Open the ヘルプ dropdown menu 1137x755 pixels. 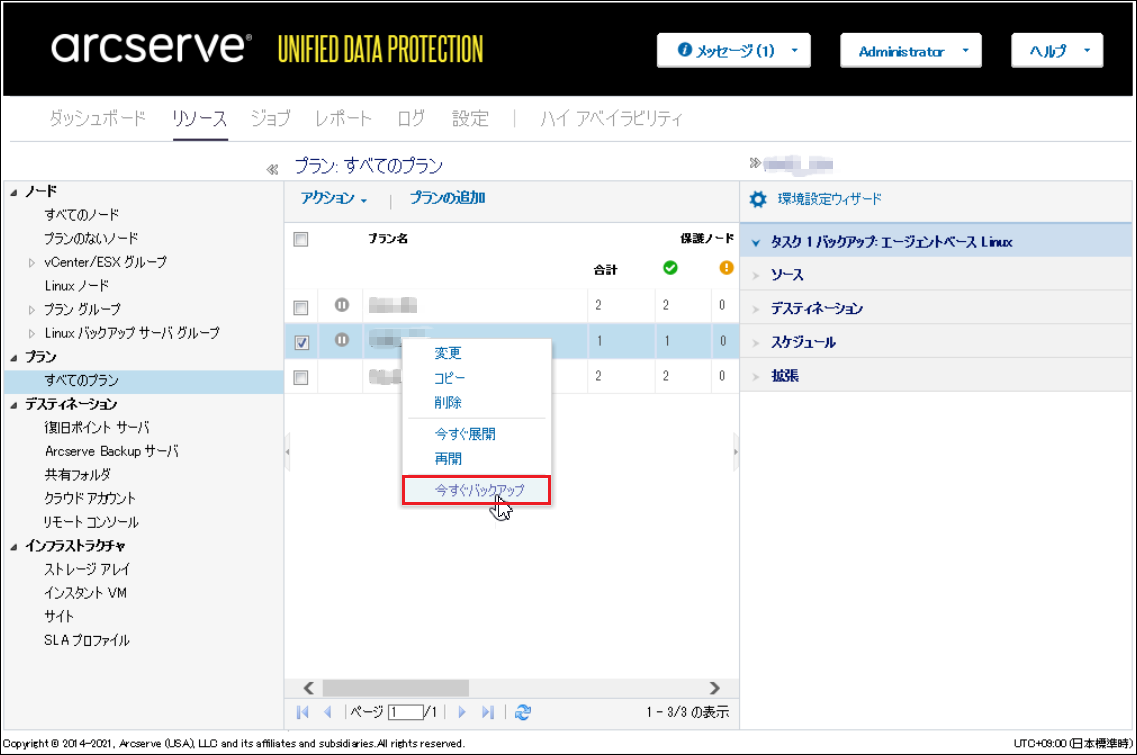1057,51
